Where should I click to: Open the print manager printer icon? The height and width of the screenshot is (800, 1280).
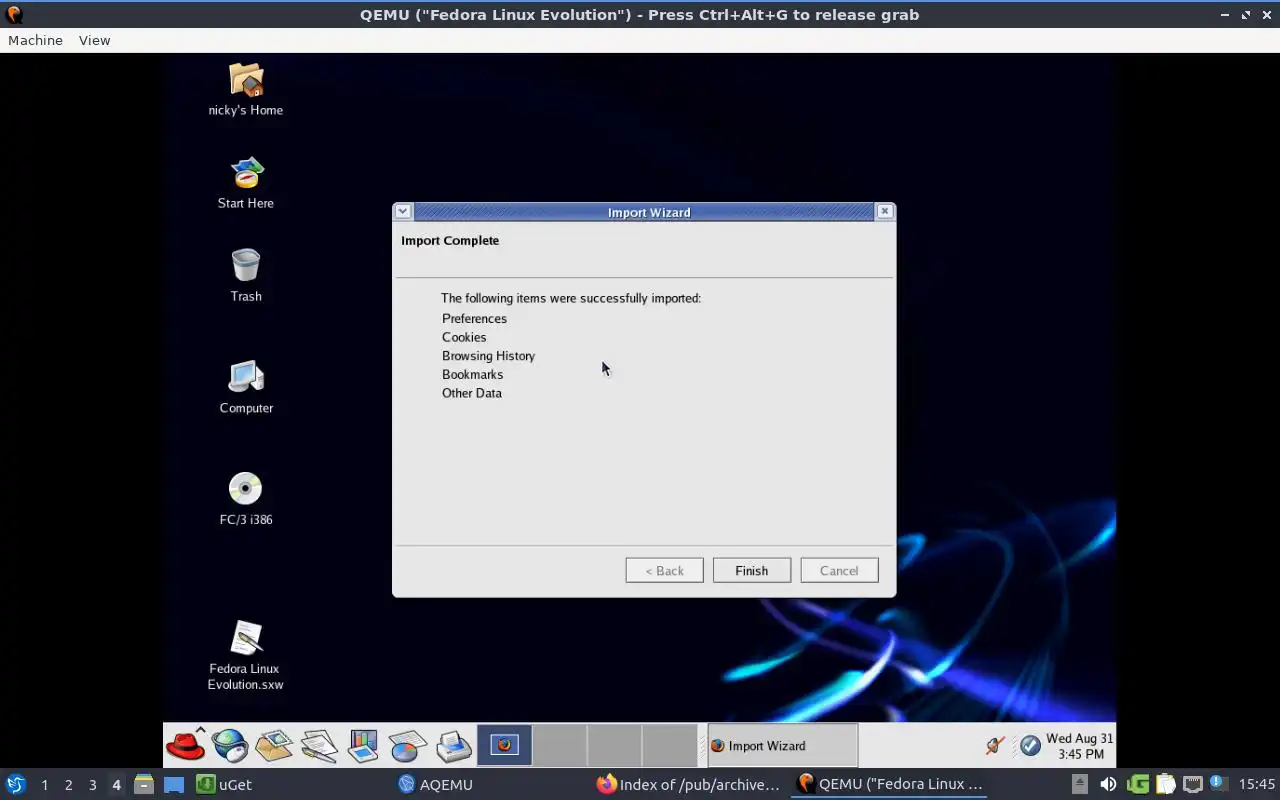click(453, 745)
